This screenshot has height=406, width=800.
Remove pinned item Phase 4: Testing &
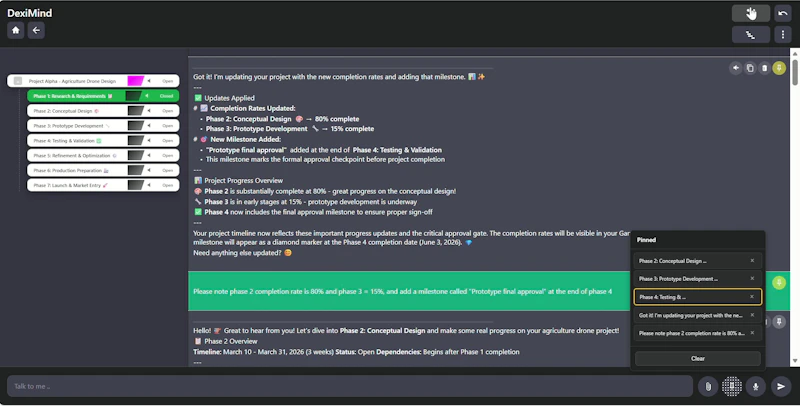point(752,297)
